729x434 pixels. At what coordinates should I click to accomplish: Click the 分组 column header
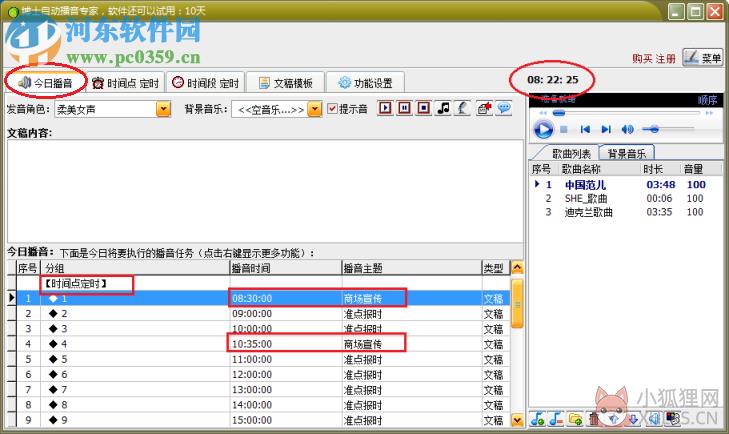(x=135, y=268)
